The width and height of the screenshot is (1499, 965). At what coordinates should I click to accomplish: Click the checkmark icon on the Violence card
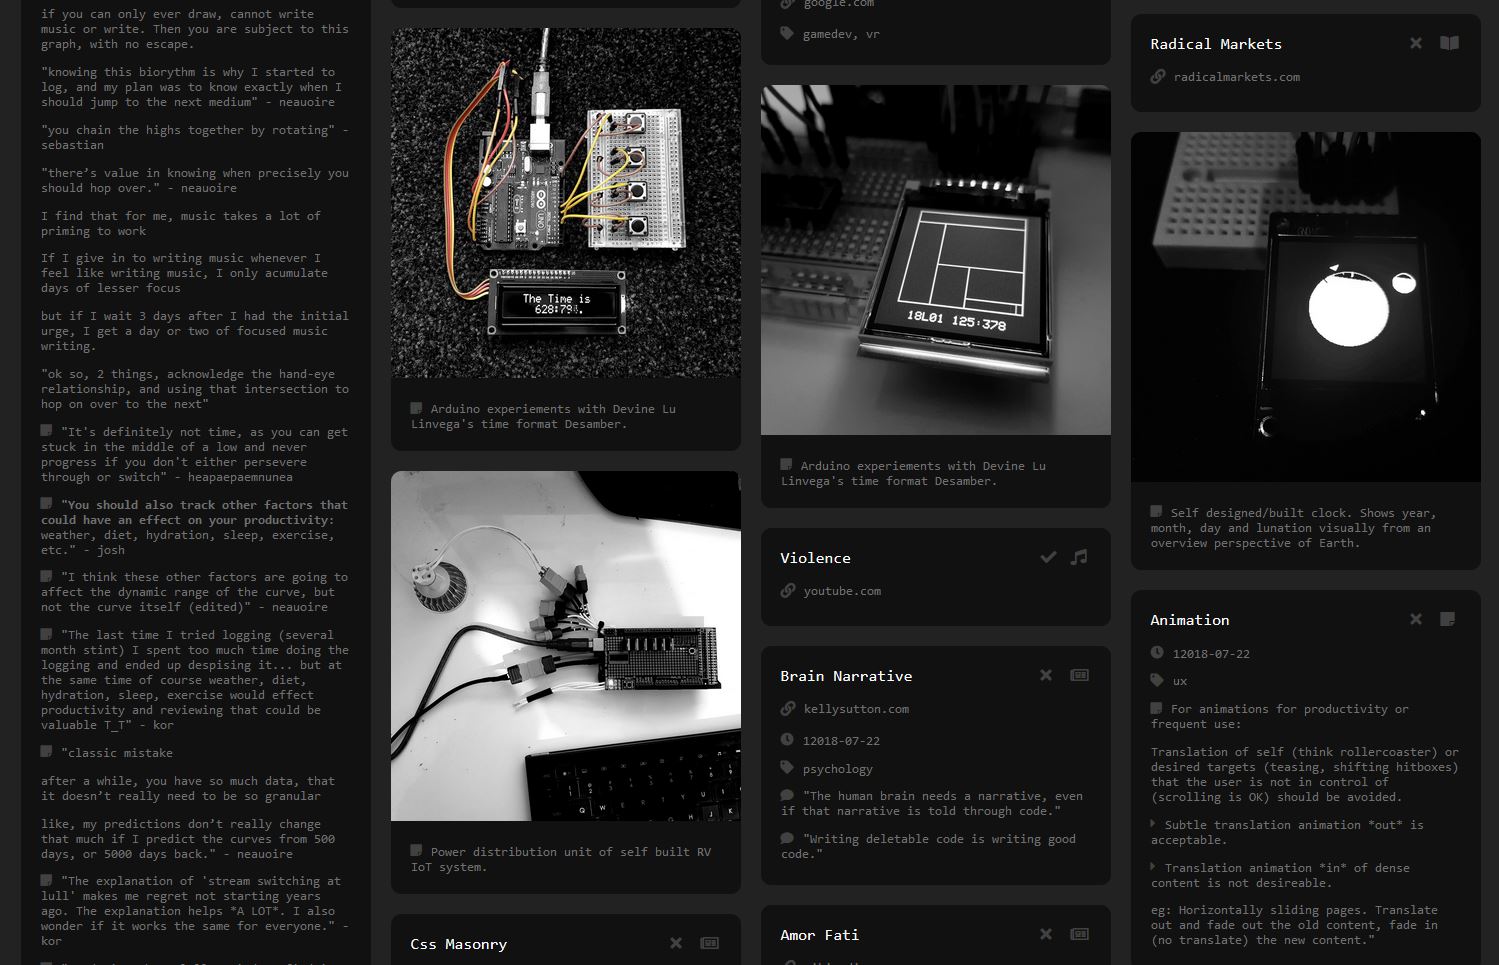click(1048, 557)
